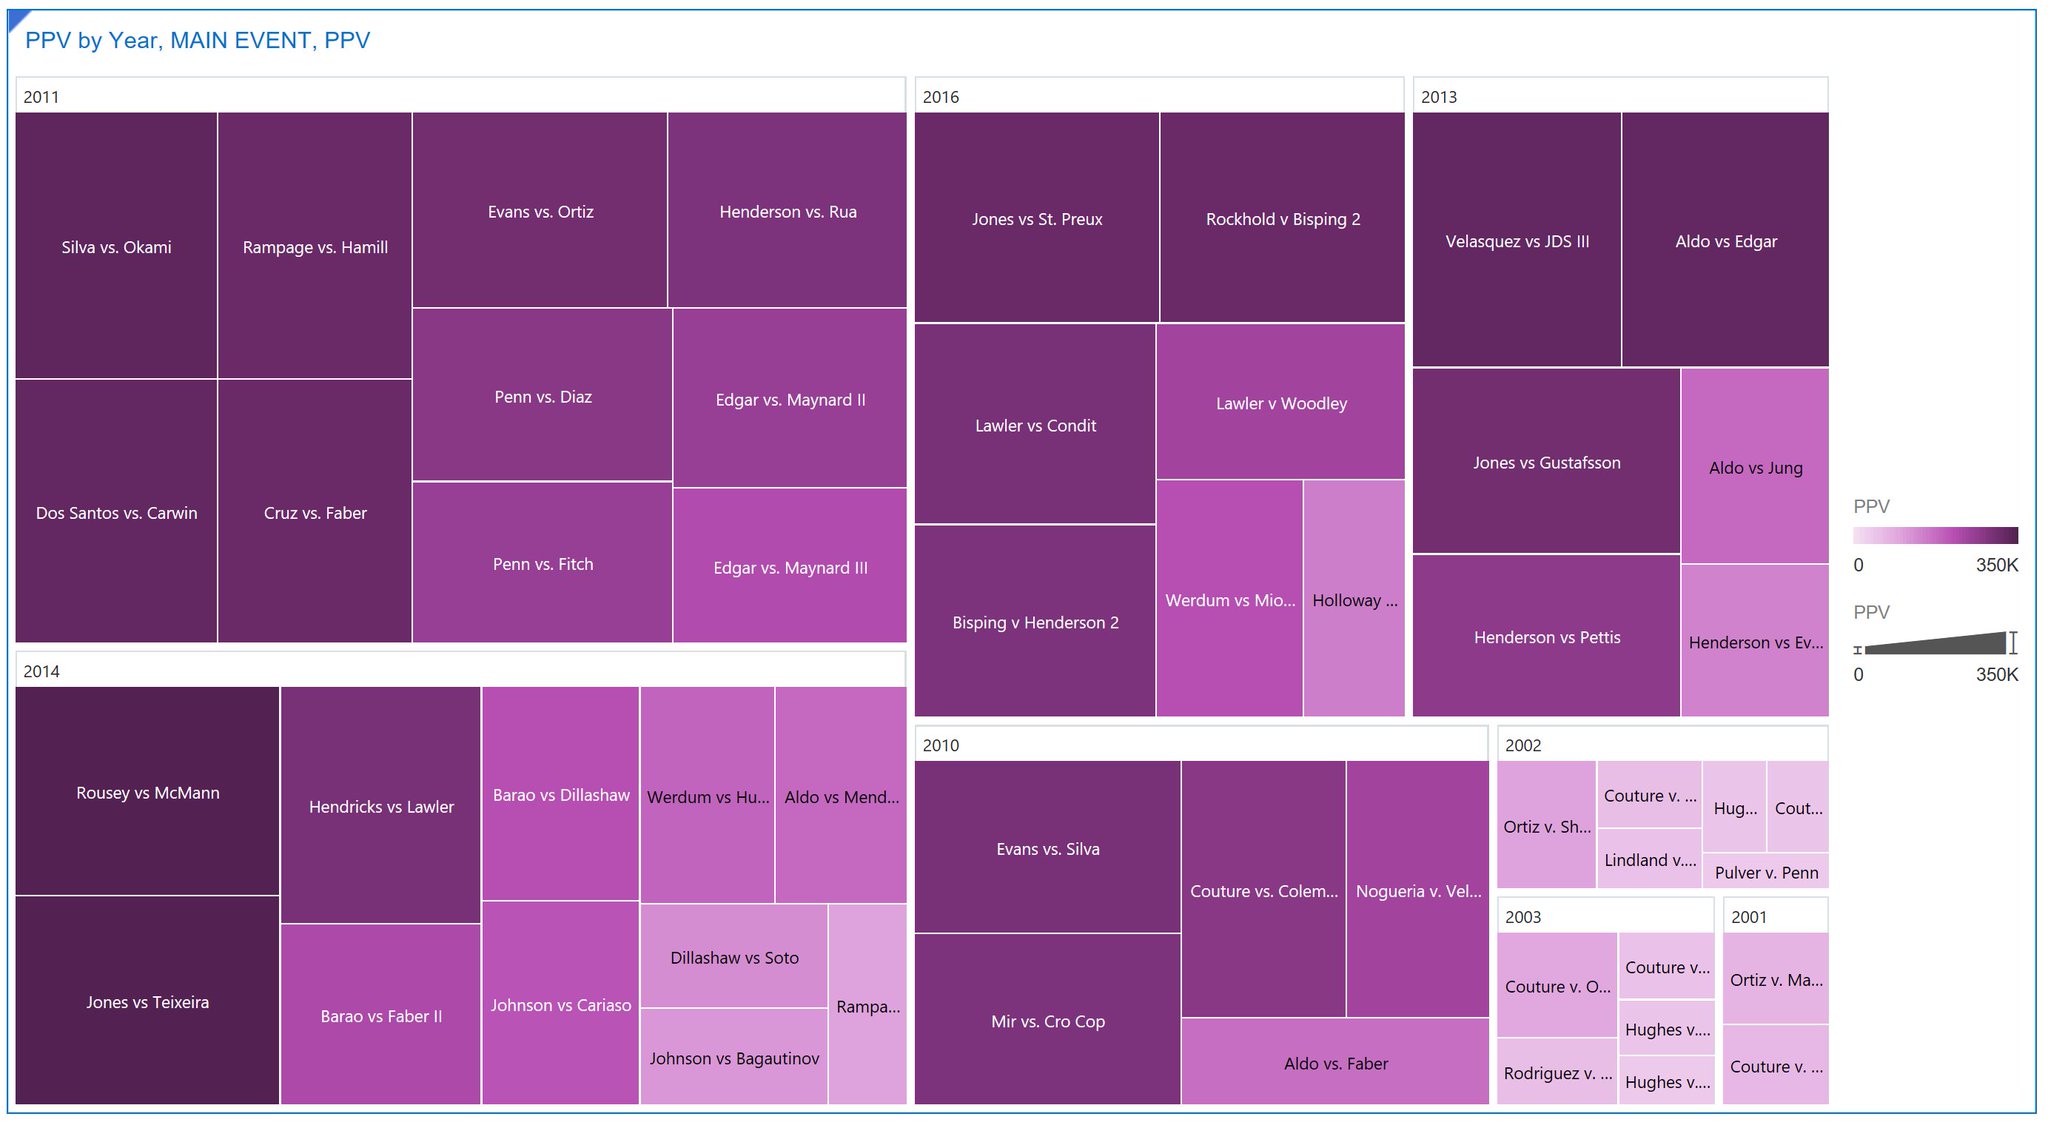Select the Aldo vs Edgar tile

(x=1725, y=239)
